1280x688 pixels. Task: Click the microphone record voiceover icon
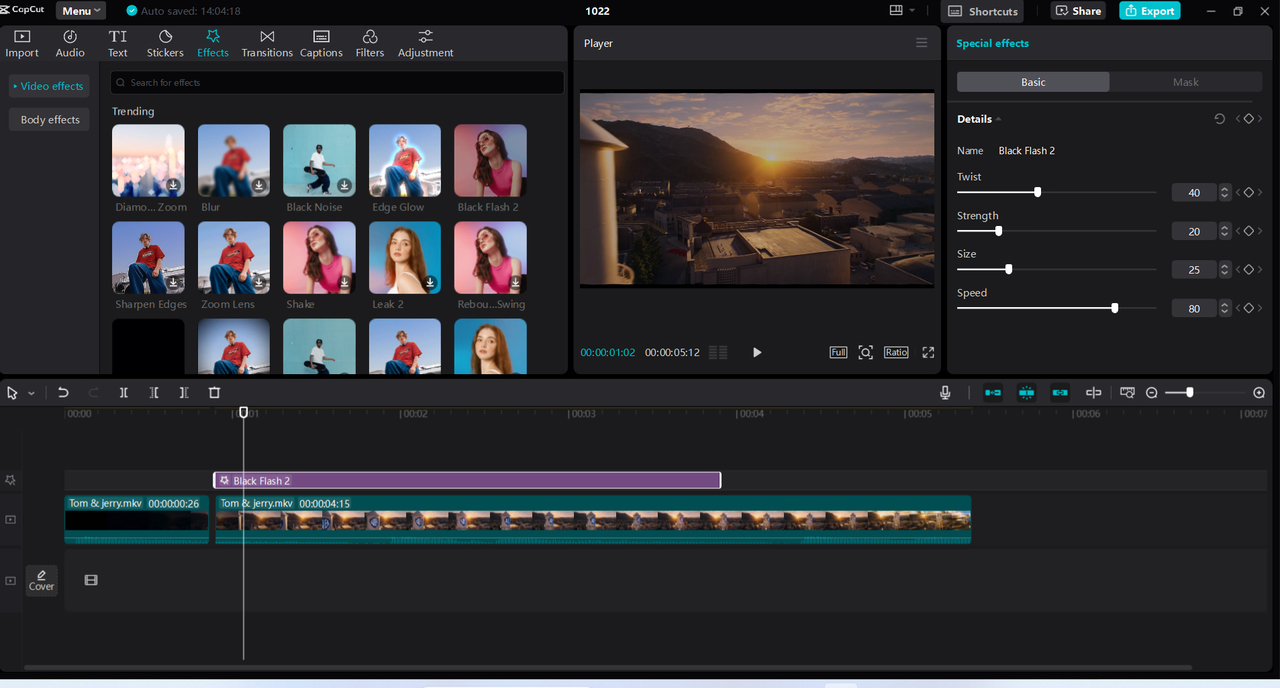coord(945,393)
